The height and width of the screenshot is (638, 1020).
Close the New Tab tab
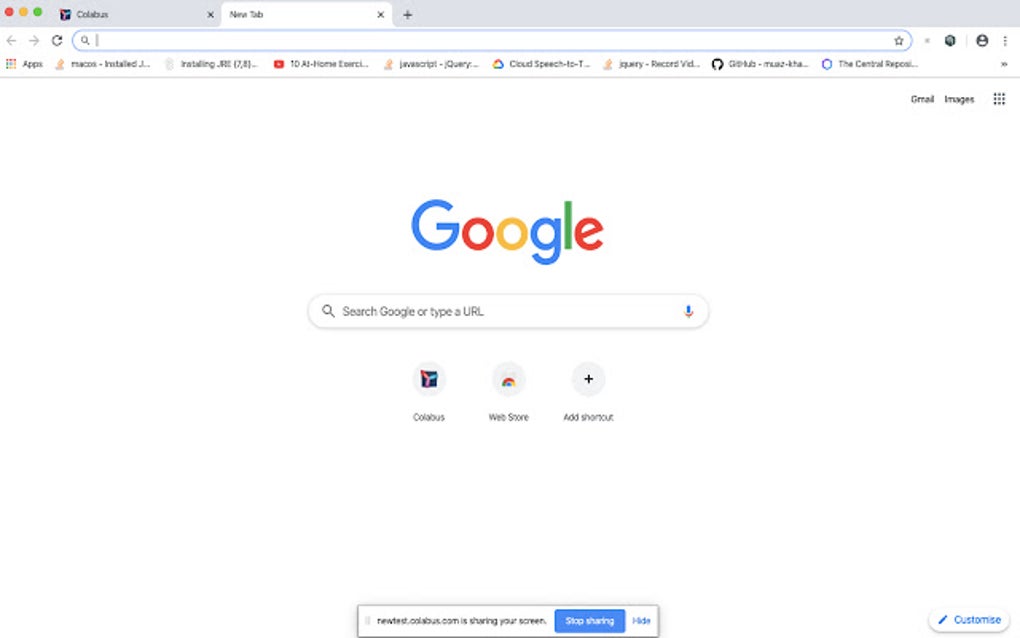381,14
